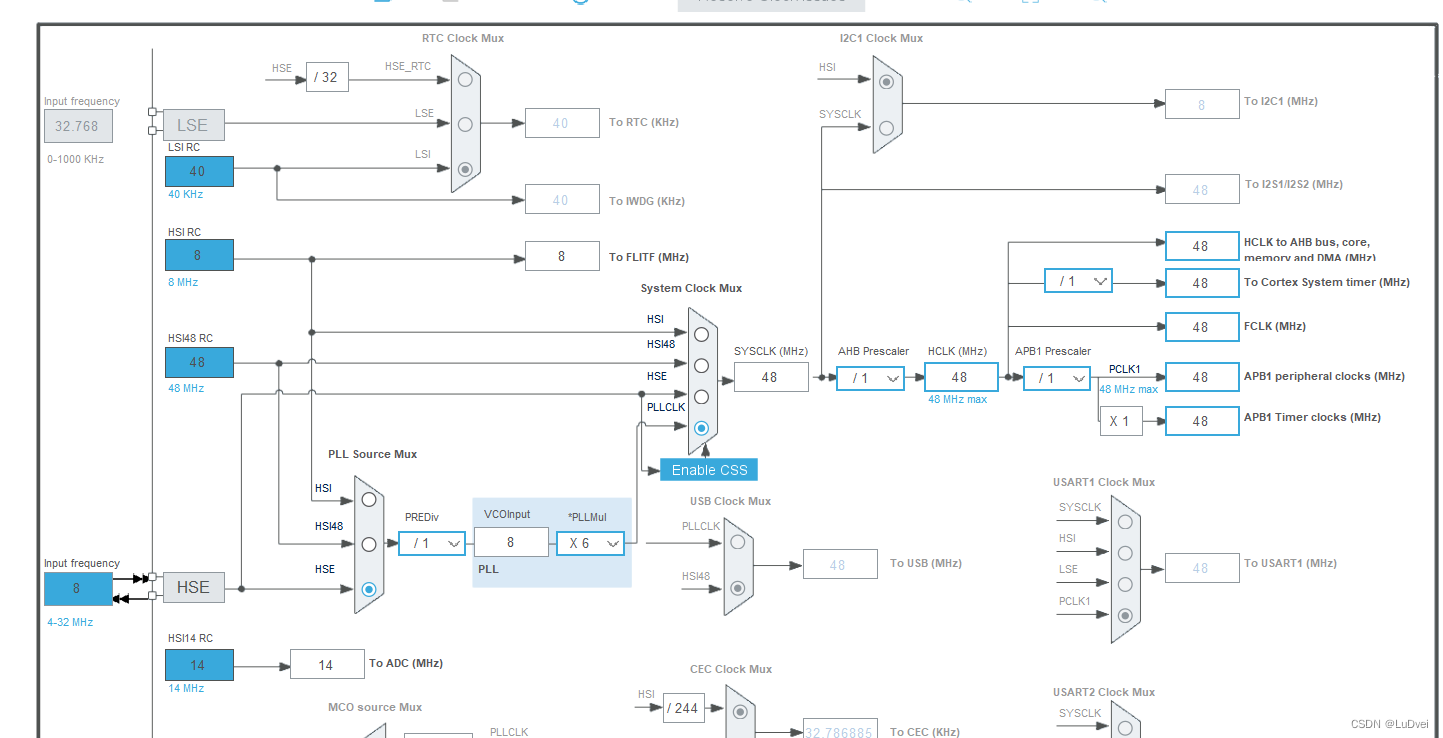The image size is (1443, 738).
Task: Select HSI48 in the USB Clock Mux
Action: pyautogui.click(x=739, y=589)
